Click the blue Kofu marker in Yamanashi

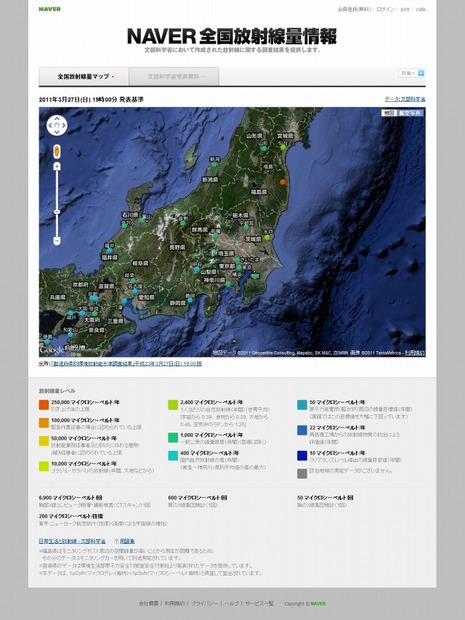pos(197,269)
